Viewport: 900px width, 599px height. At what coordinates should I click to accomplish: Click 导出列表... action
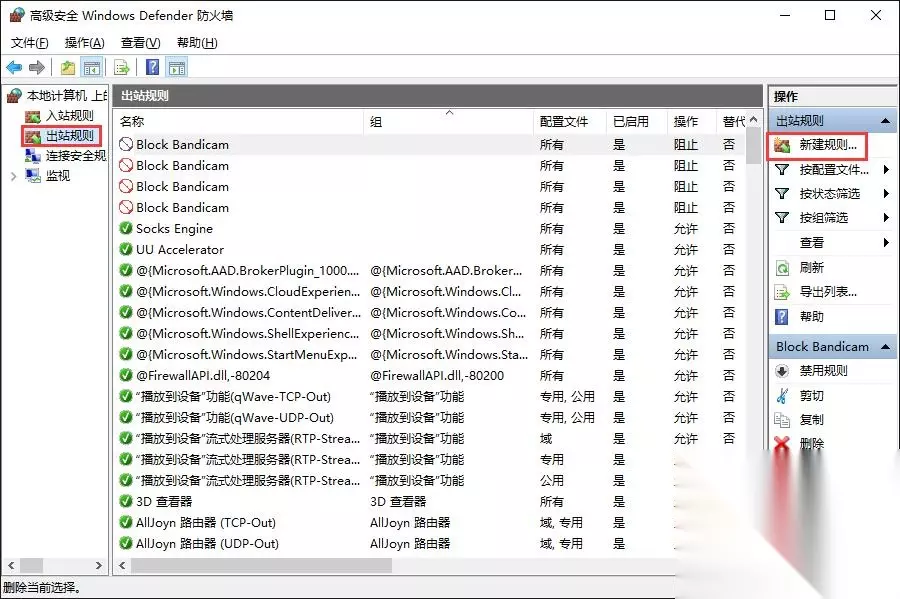[x=828, y=292]
